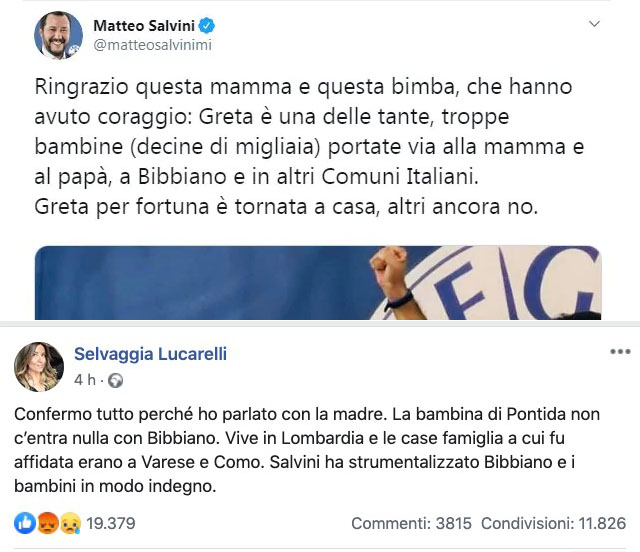
Task: Click the angry face reaction icon
Action: point(46,523)
